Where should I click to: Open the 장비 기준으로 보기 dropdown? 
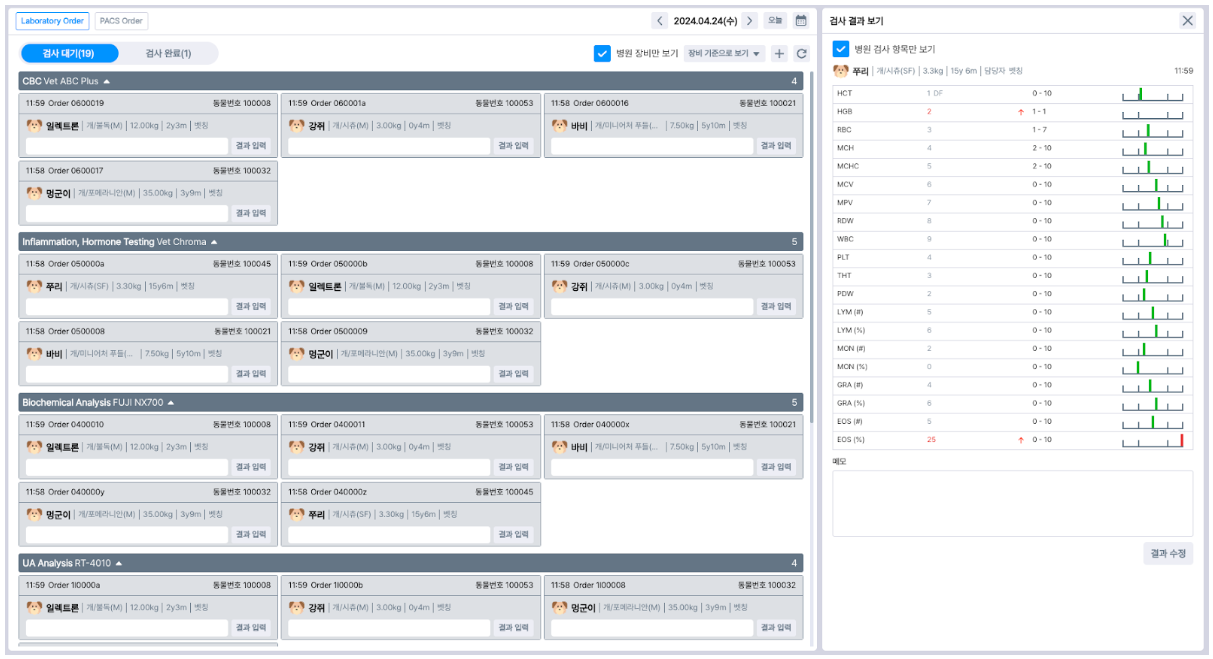(x=725, y=54)
